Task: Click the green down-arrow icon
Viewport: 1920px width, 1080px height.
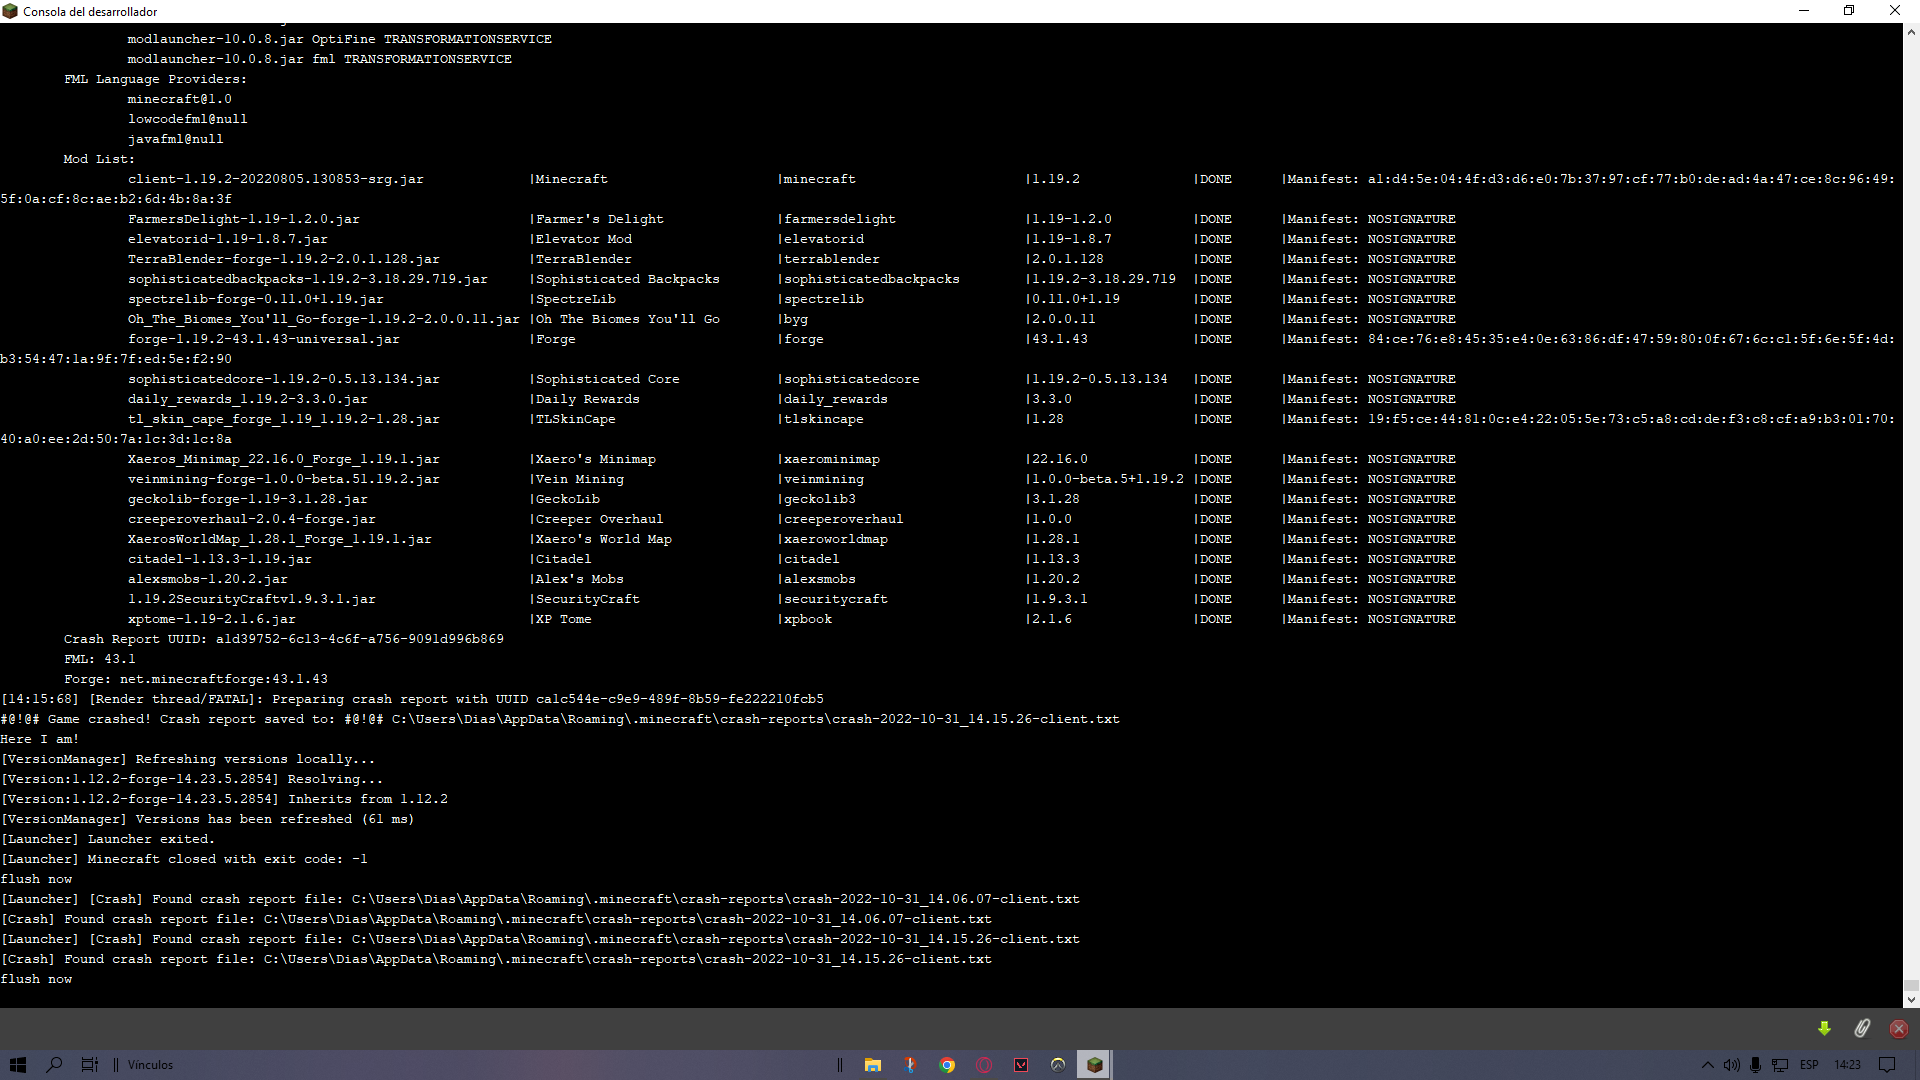Action: coord(1824,1028)
